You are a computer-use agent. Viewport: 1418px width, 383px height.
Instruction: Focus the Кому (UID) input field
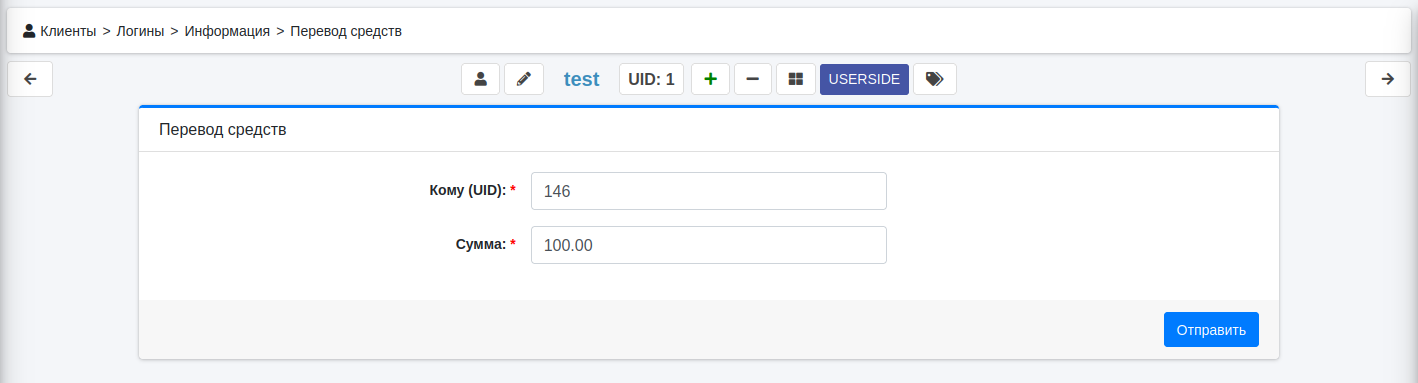[x=709, y=191]
